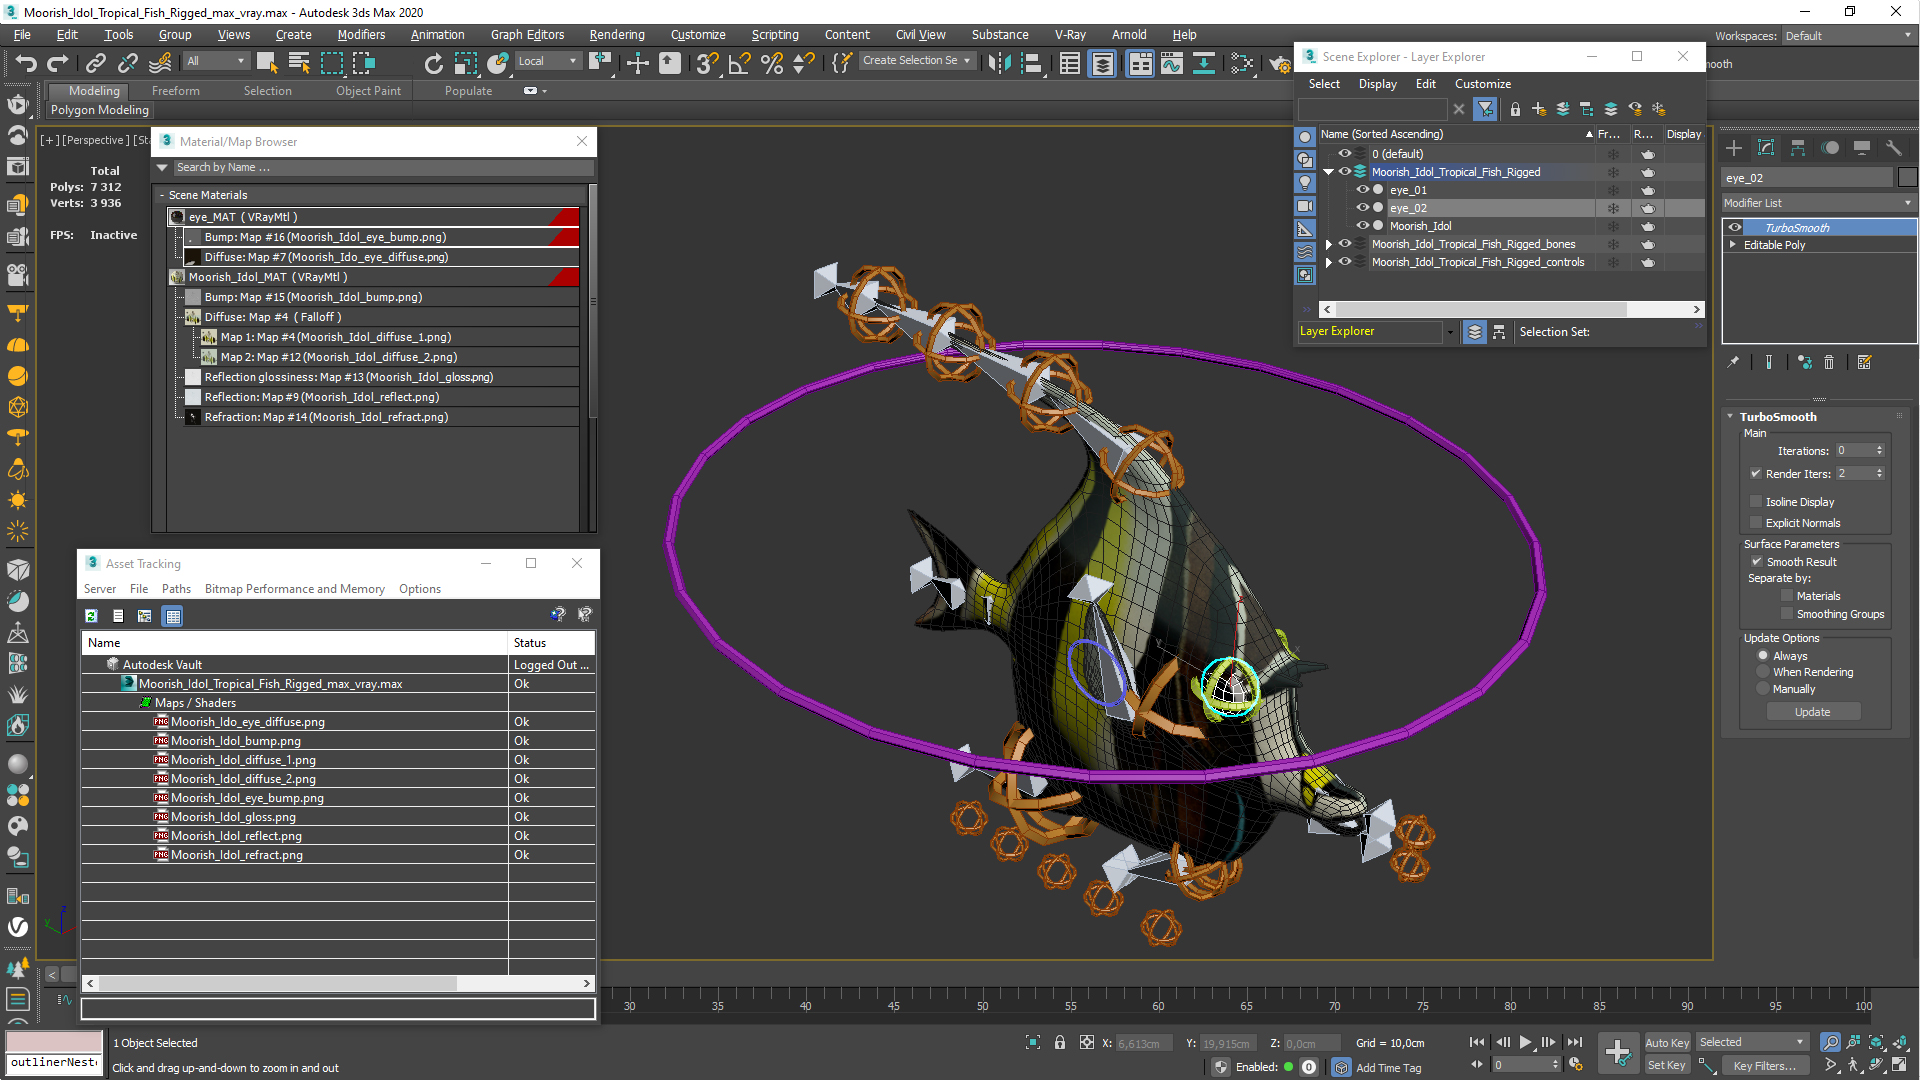Image resolution: width=1920 pixels, height=1080 pixels.
Task: Hide eye_02 using its eye icon
Action: 1362,208
